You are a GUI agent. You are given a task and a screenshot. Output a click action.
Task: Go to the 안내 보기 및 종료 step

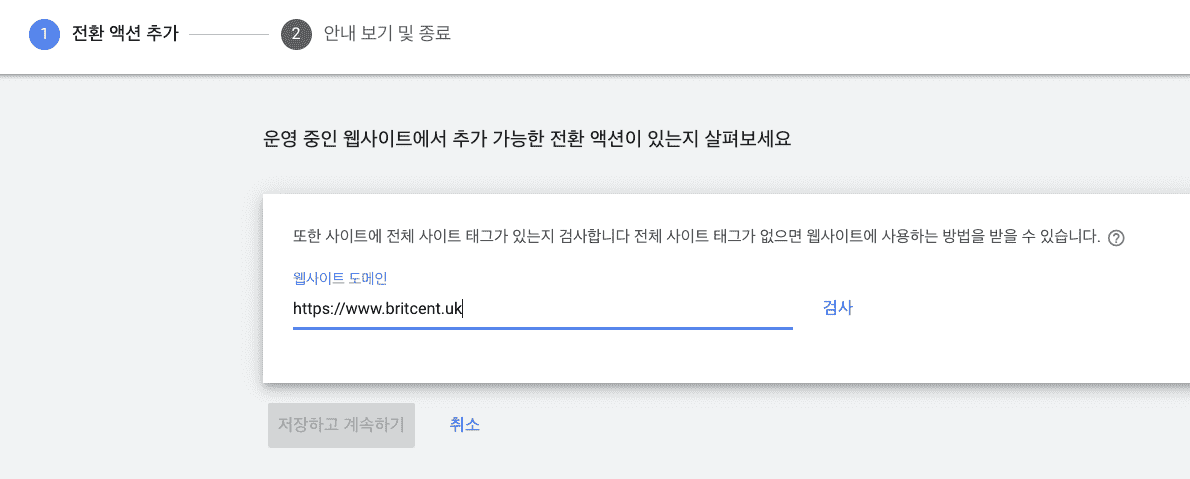click(387, 34)
